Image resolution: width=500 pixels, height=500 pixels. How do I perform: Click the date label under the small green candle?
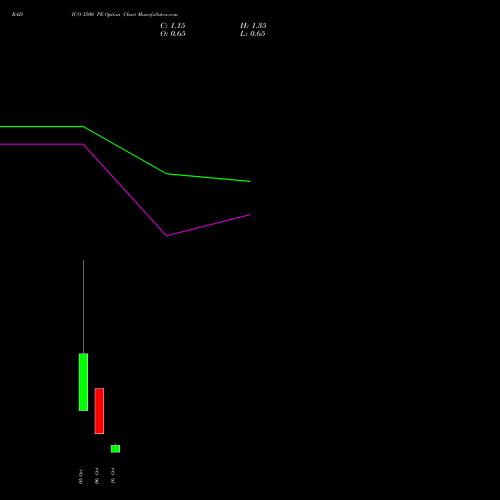coord(113,476)
